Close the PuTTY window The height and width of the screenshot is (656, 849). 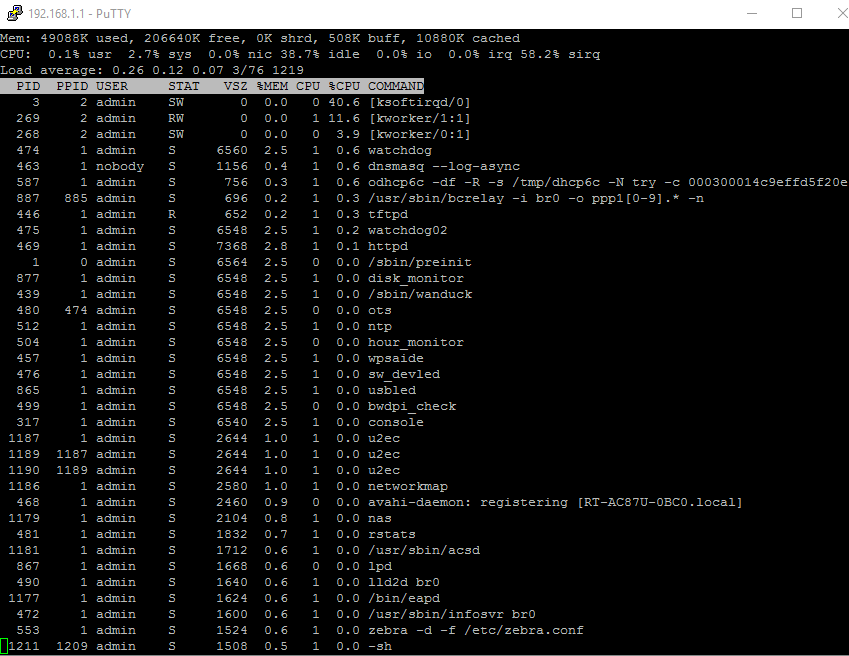tap(842, 13)
